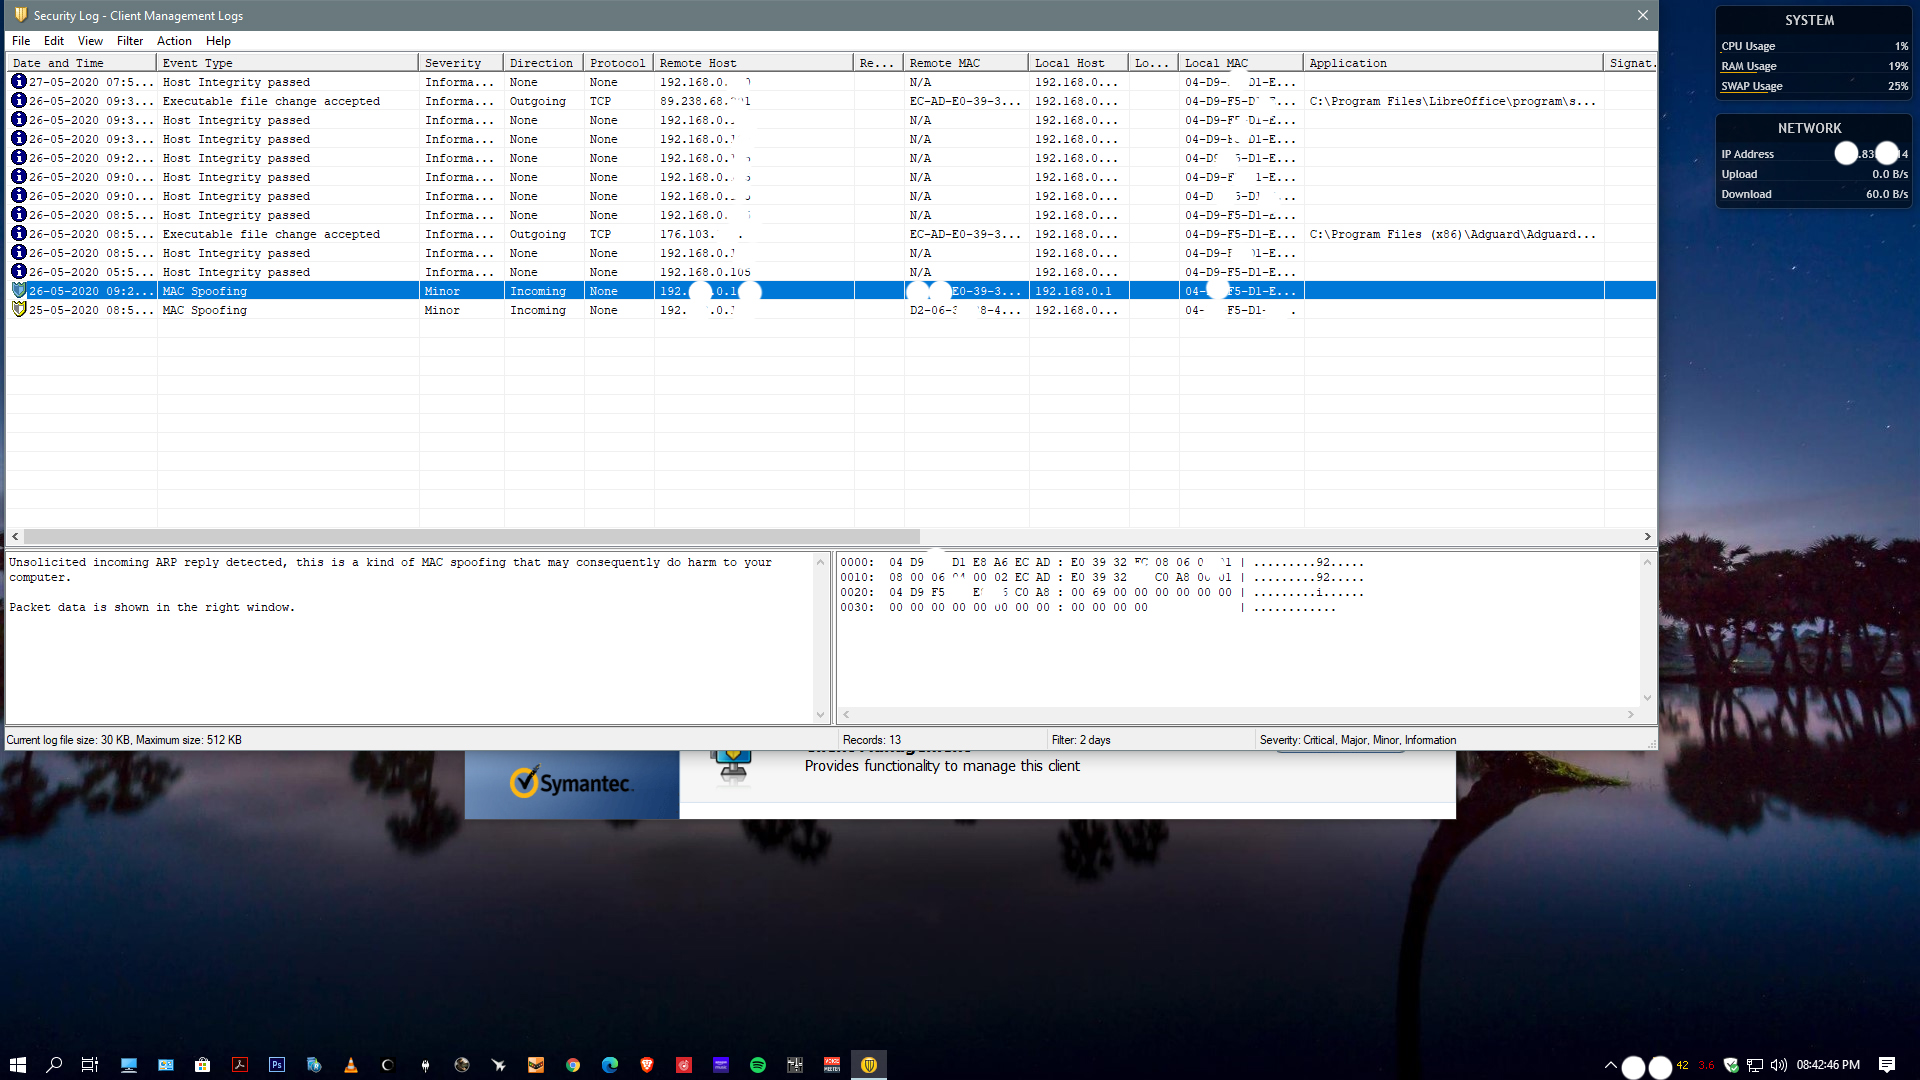
Task: Click the horizontal scrollbar thumb of log table
Action: tap(470, 537)
